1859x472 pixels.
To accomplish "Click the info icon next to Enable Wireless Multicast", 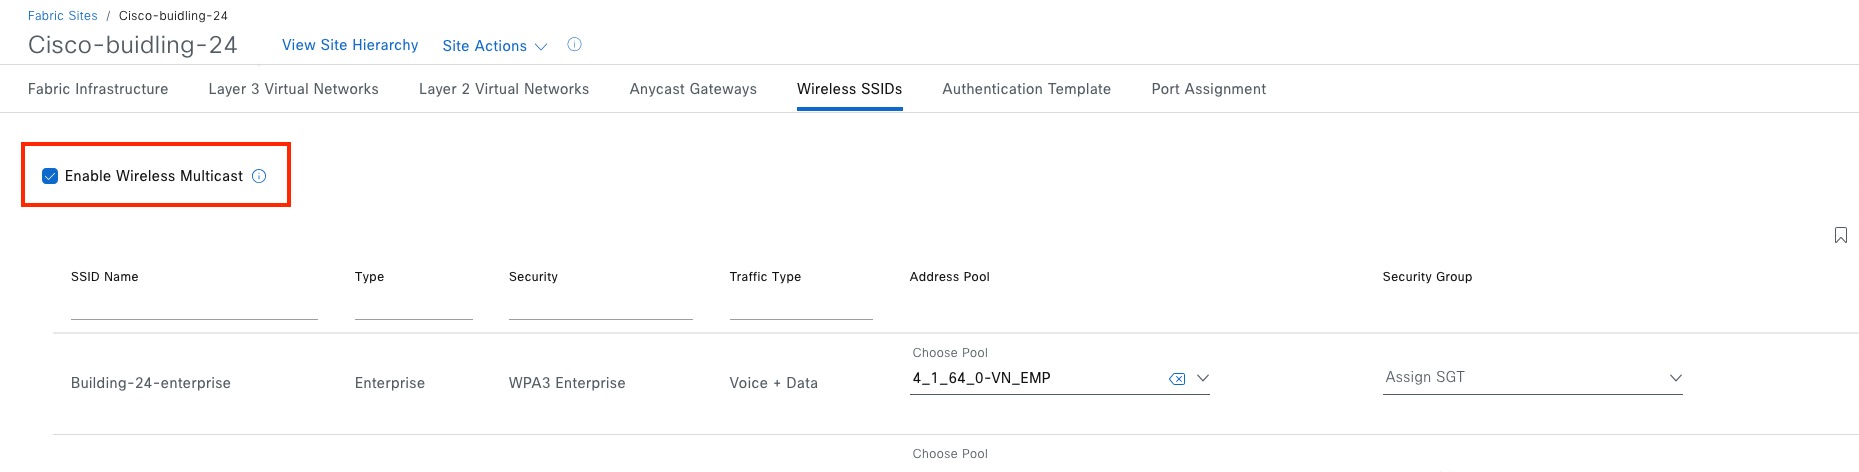I will (259, 176).
